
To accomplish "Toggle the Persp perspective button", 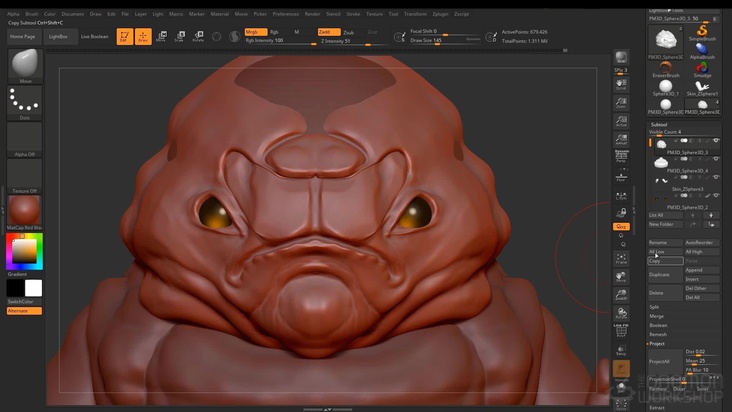I will (621, 156).
